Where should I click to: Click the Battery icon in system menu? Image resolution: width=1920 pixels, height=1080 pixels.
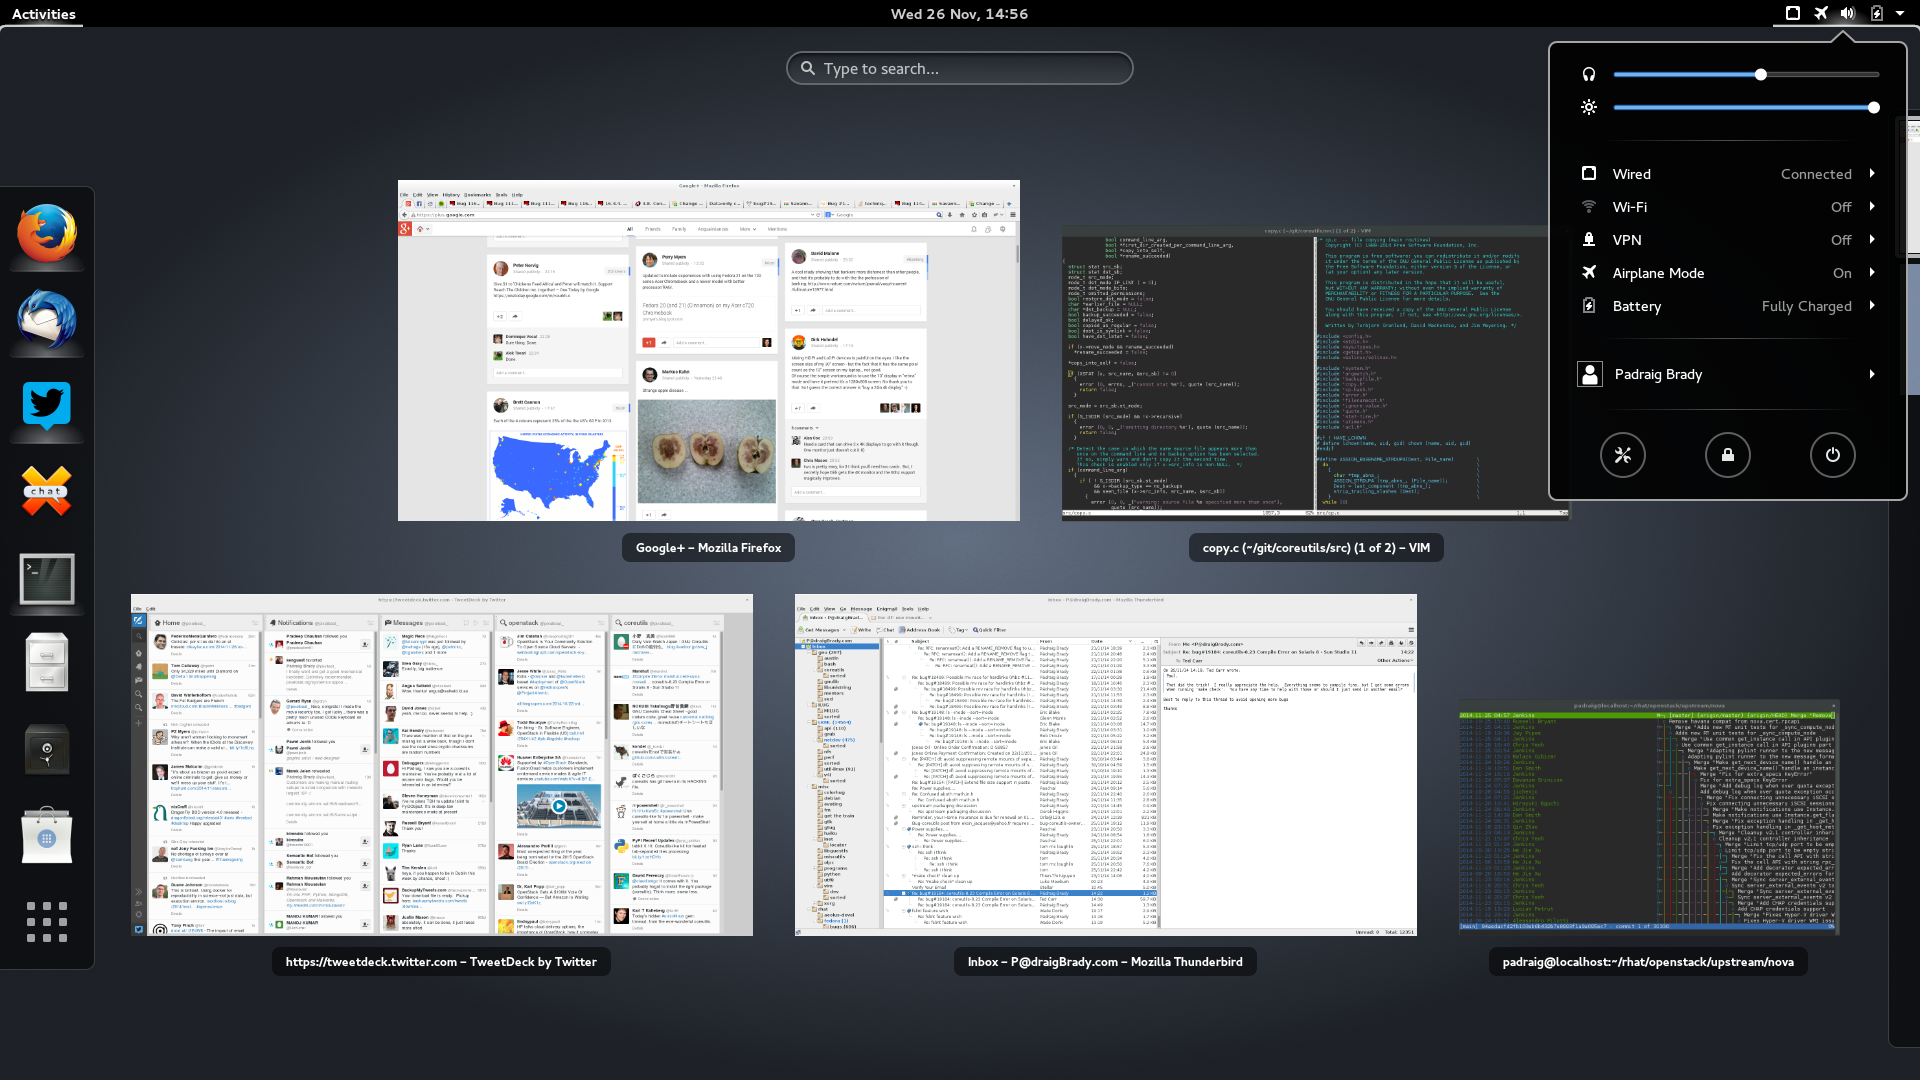1589,306
